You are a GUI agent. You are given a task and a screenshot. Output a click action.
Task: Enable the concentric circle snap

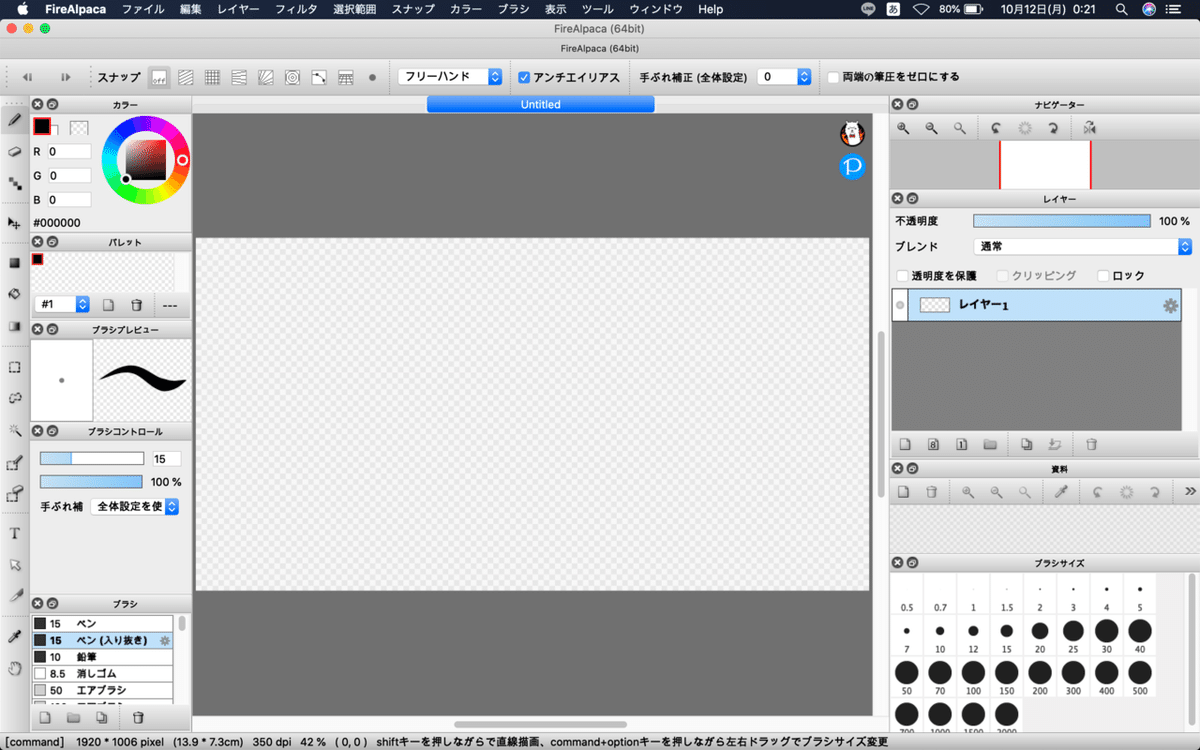tap(292, 77)
